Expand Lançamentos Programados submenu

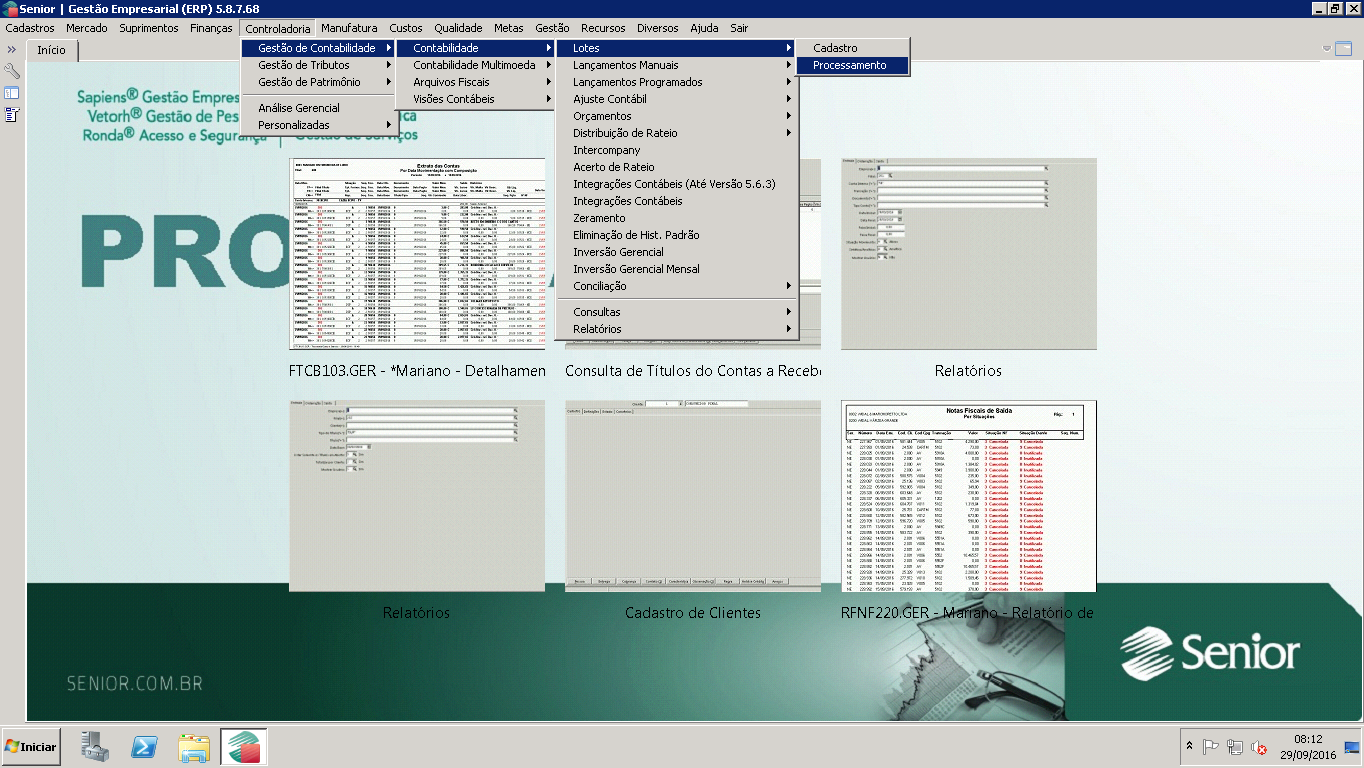coord(676,82)
